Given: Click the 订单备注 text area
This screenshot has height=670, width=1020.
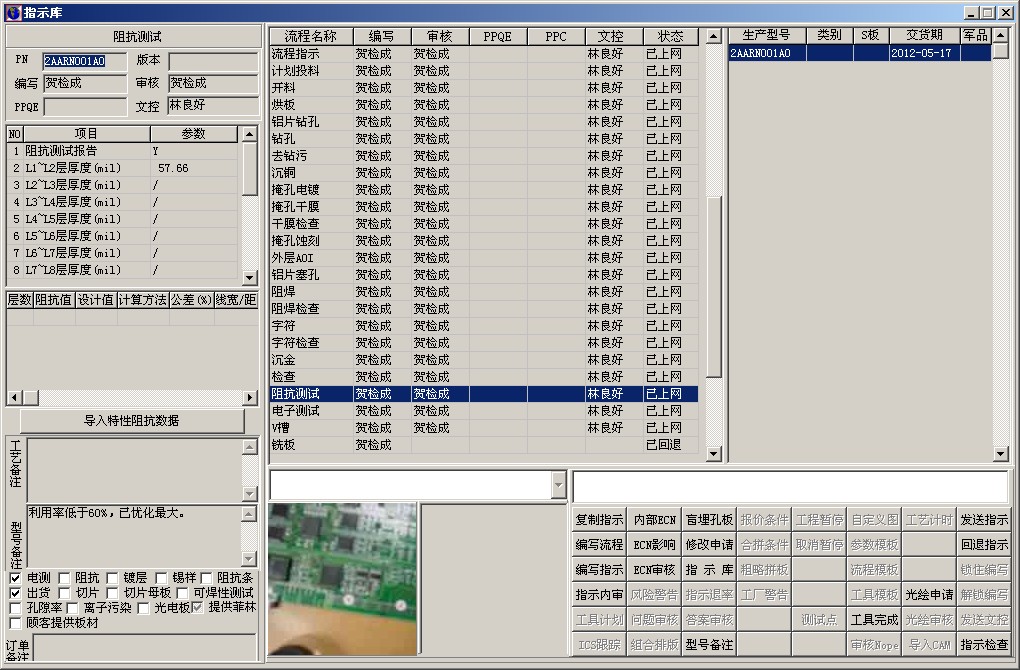Looking at the screenshot, I should [x=145, y=648].
